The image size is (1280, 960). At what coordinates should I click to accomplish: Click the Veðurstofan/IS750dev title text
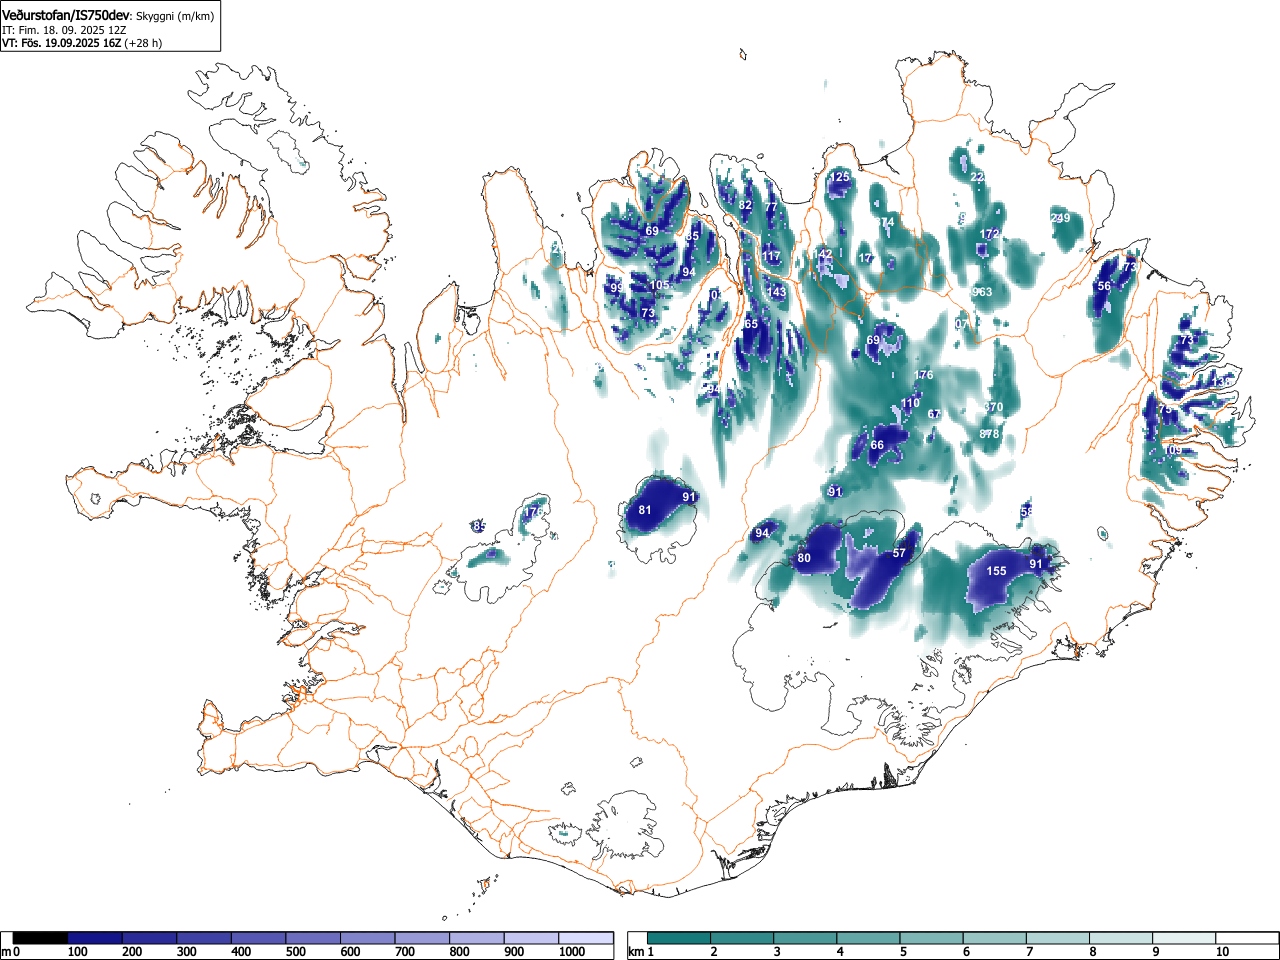(x=67, y=16)
